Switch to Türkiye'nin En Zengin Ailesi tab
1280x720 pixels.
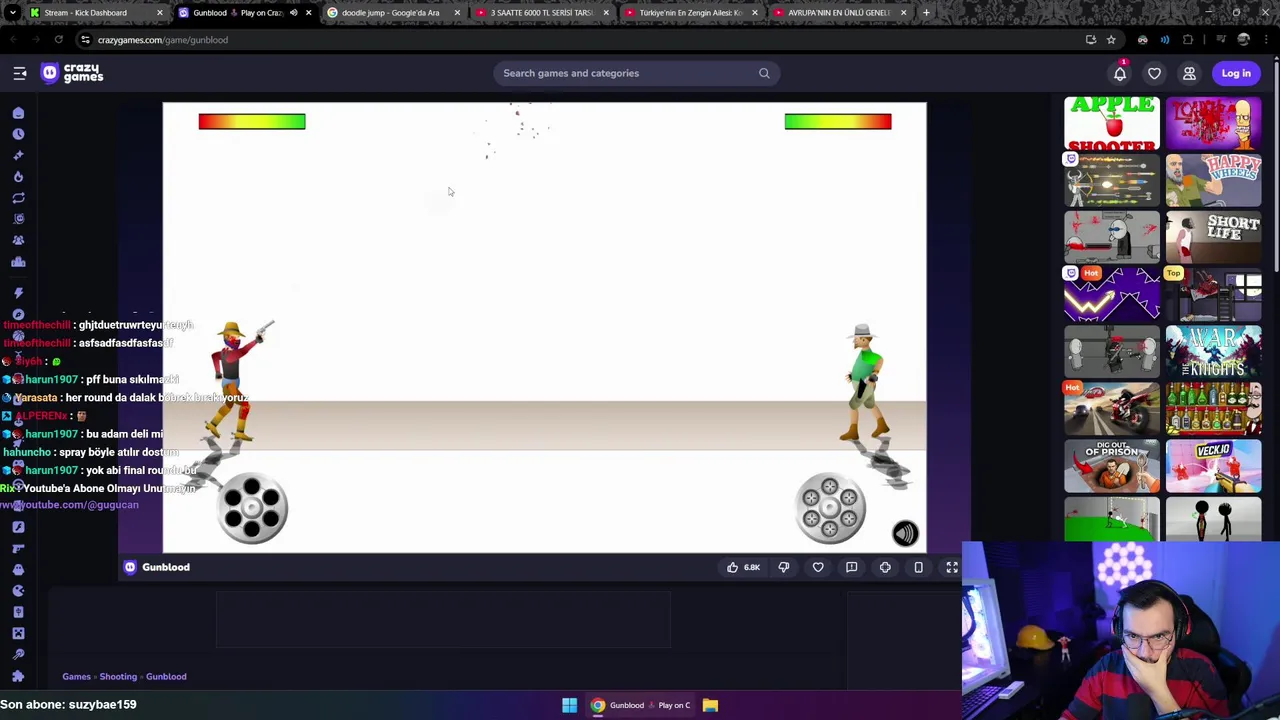[x=689, y=13]
